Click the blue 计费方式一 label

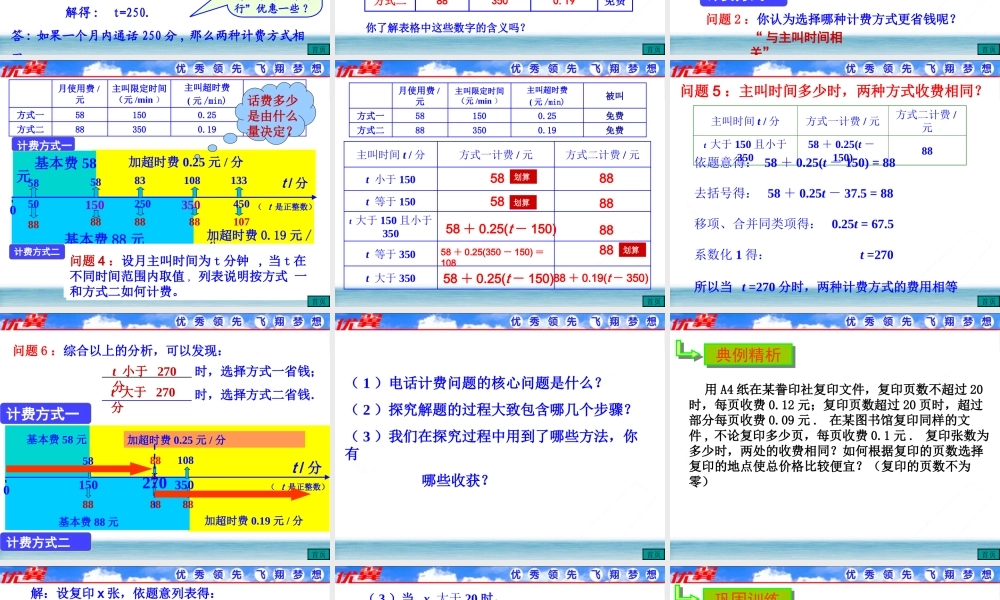point(45,413)
